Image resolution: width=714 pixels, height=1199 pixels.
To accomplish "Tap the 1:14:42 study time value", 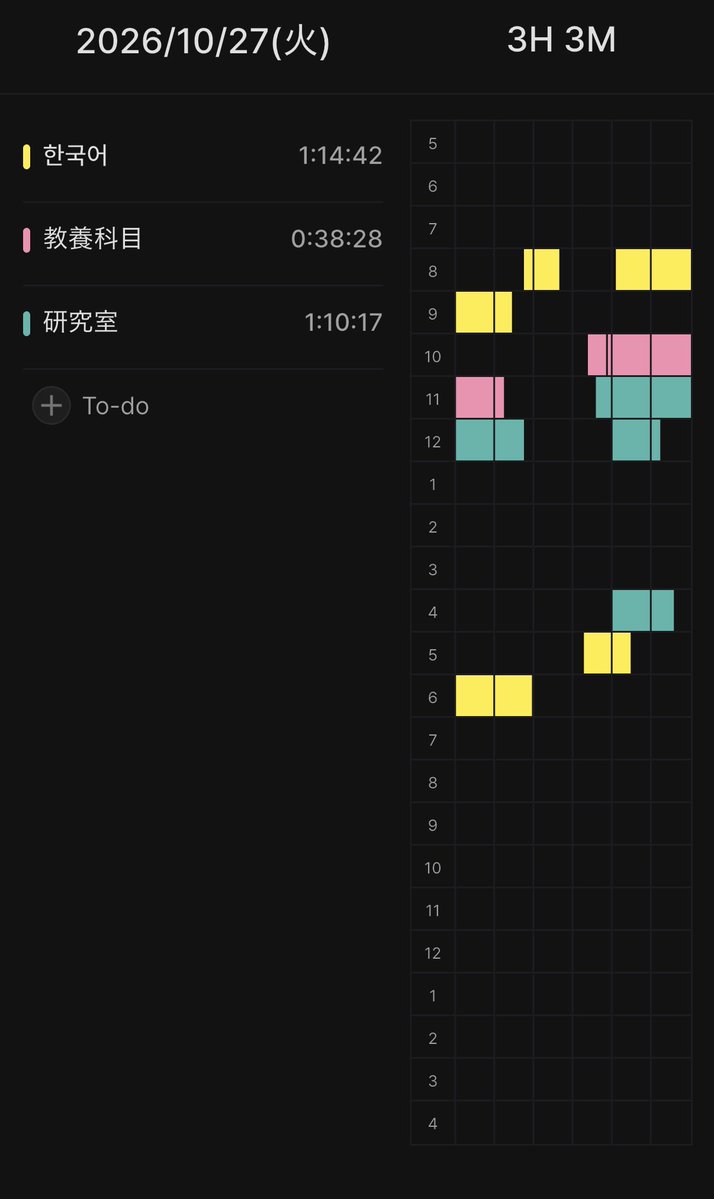I will (340, 156).
